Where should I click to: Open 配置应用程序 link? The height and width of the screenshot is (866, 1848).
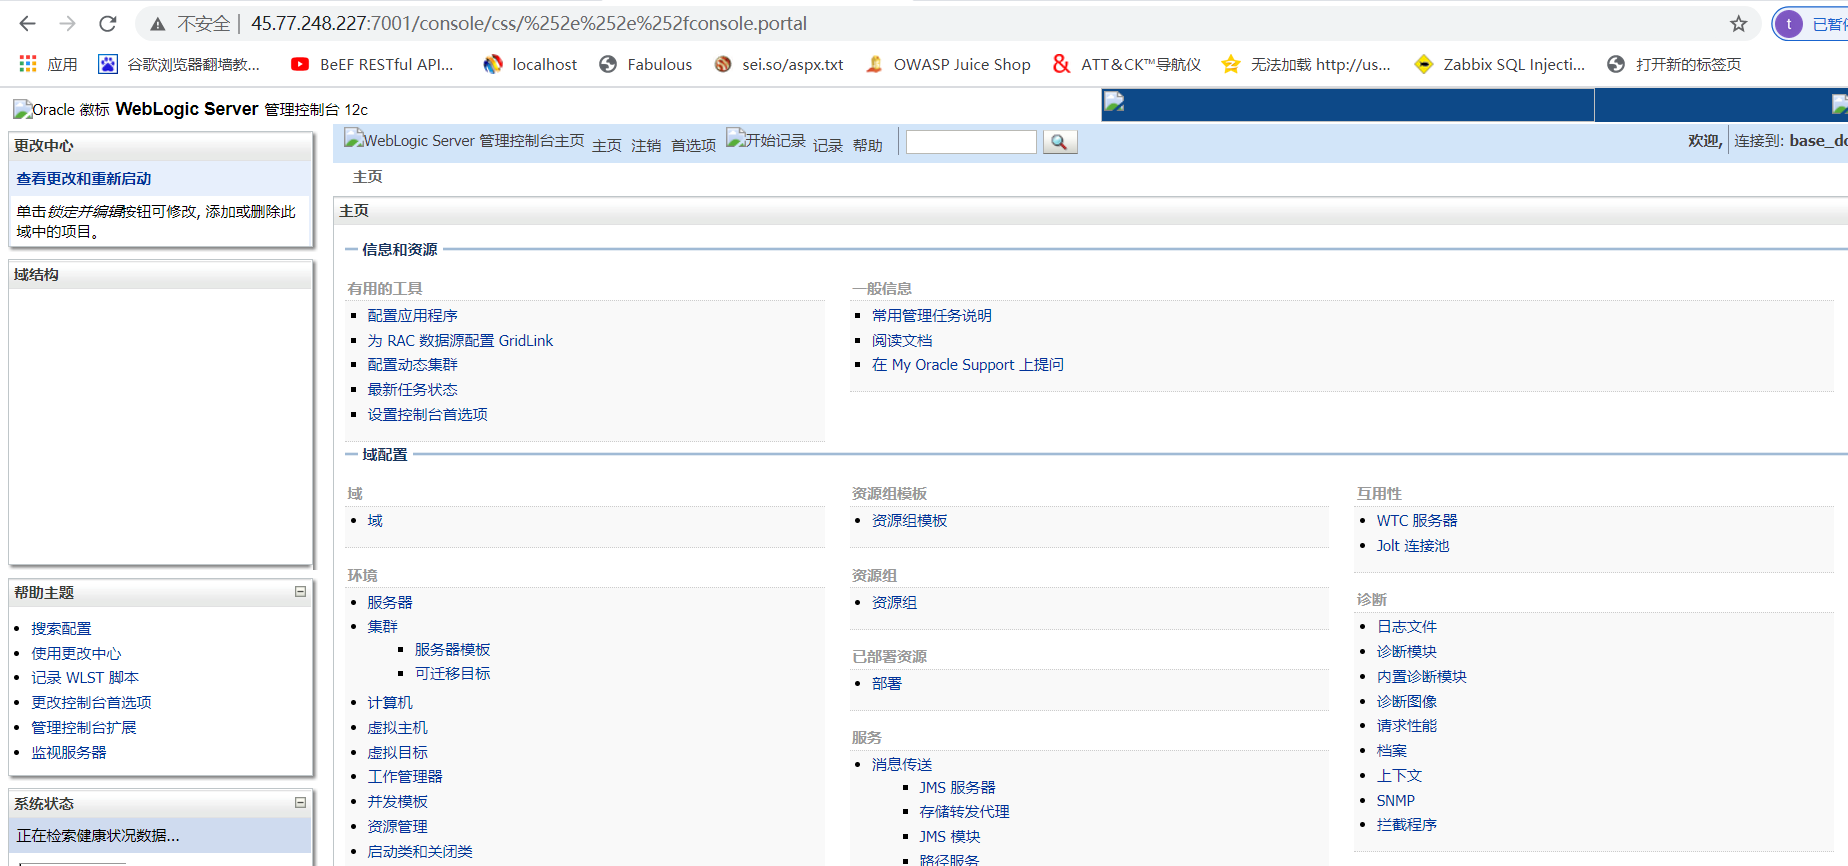[x=412, y=315]
